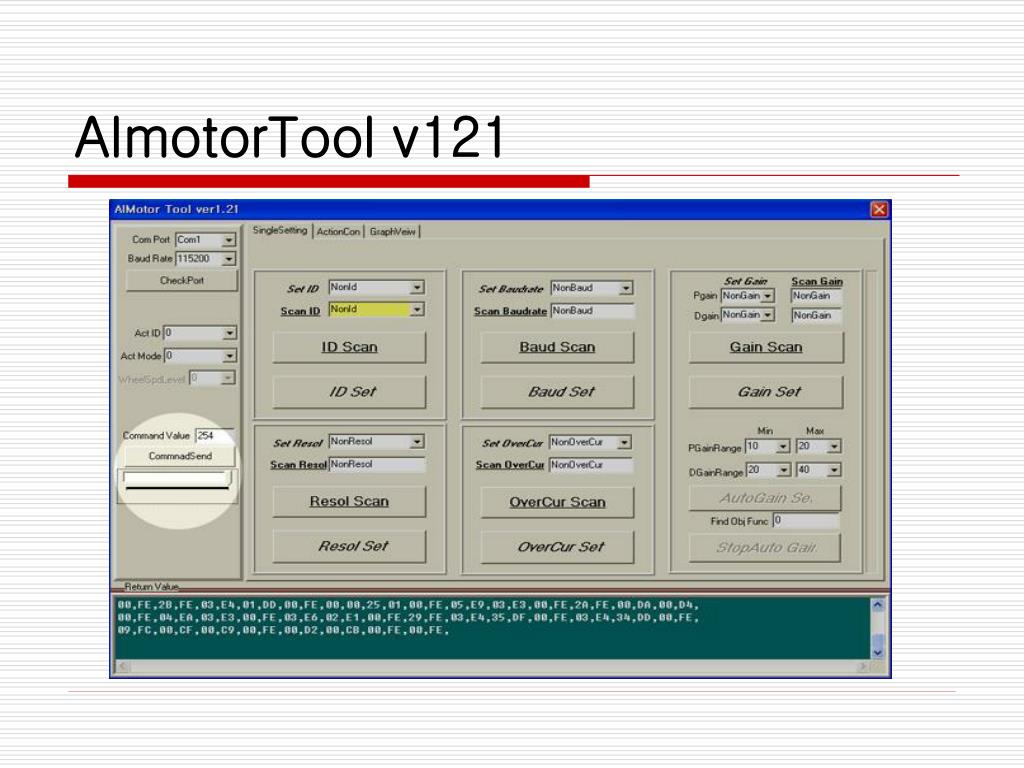1024x768 pixels.
Task: Click the Resol Scan button
Action: click(x=349, y=502)
